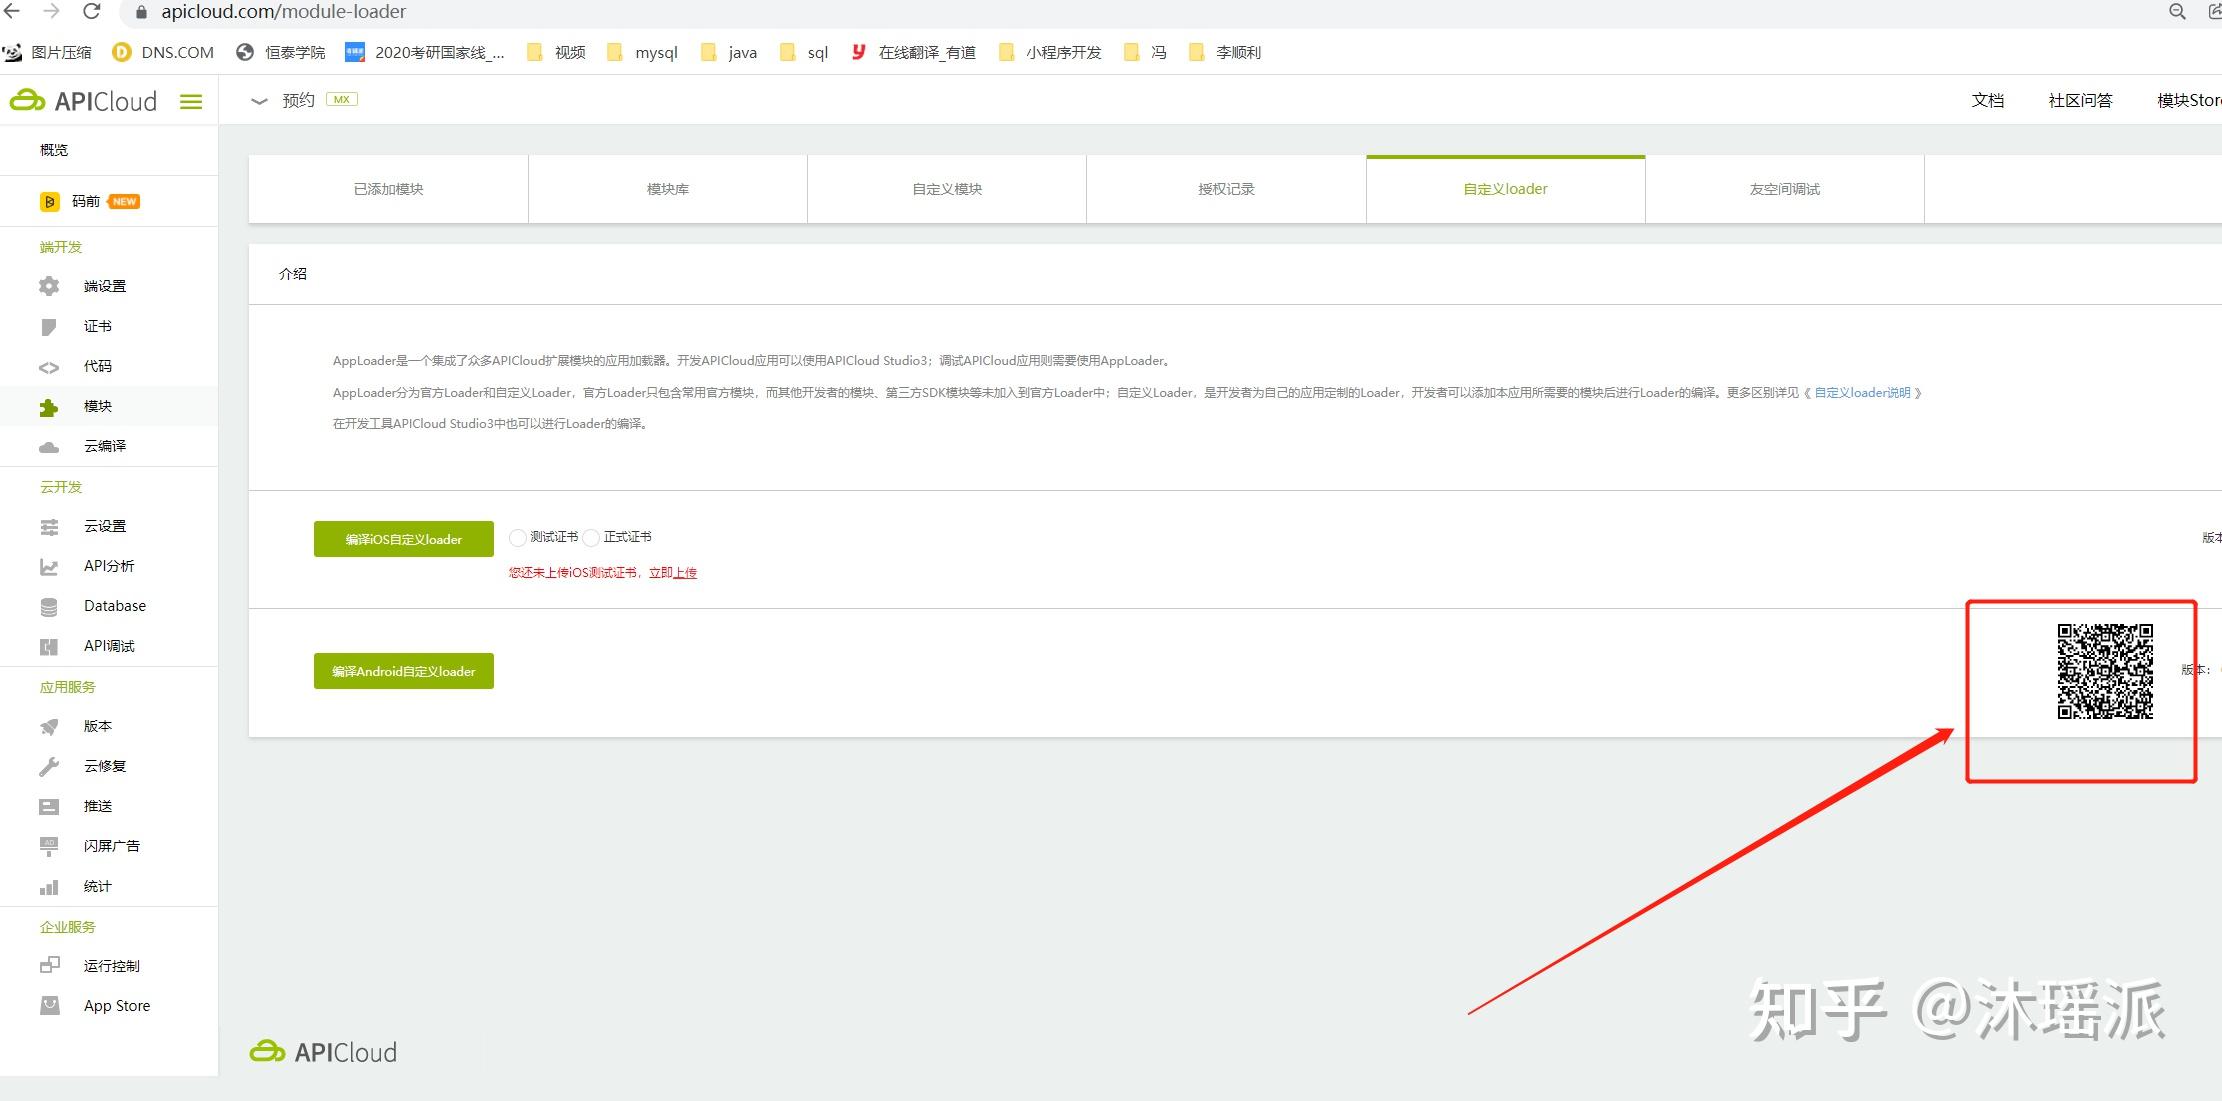Click the 端设置 gear icon
Screen dimensions: 2222x1101
pyautogui.click(x=49, y=286)
